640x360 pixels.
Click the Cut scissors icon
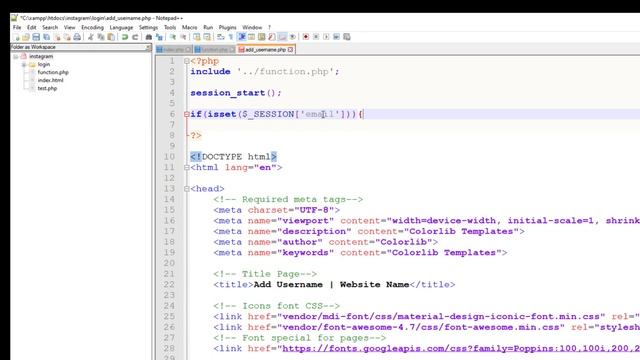click(91, 37)
